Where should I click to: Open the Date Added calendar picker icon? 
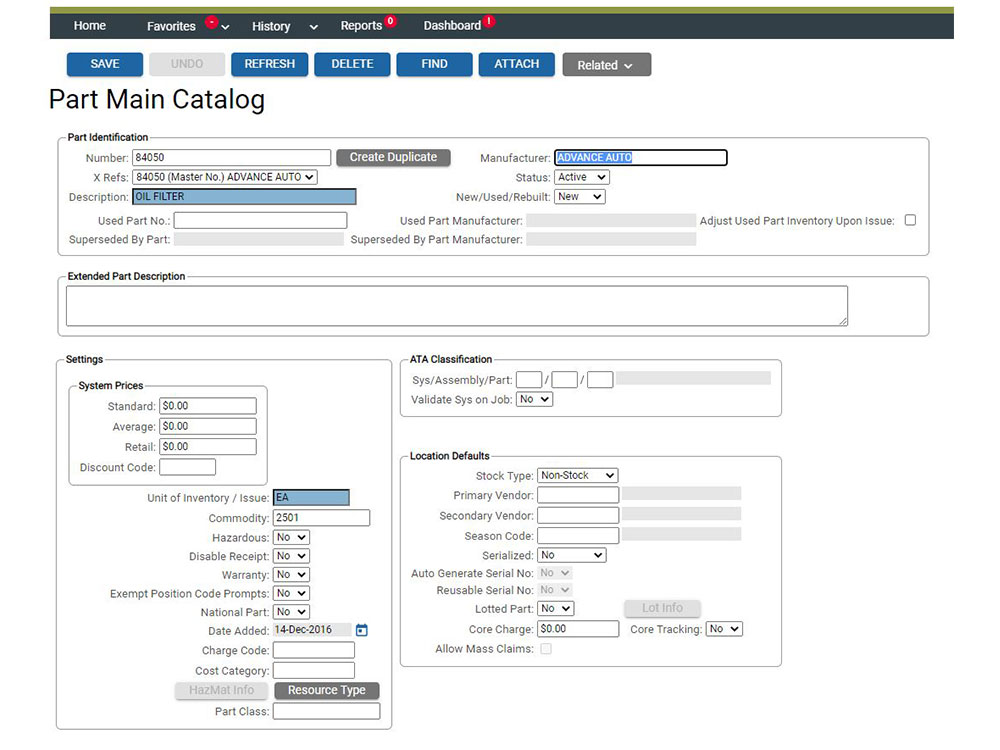coord(362,630)
